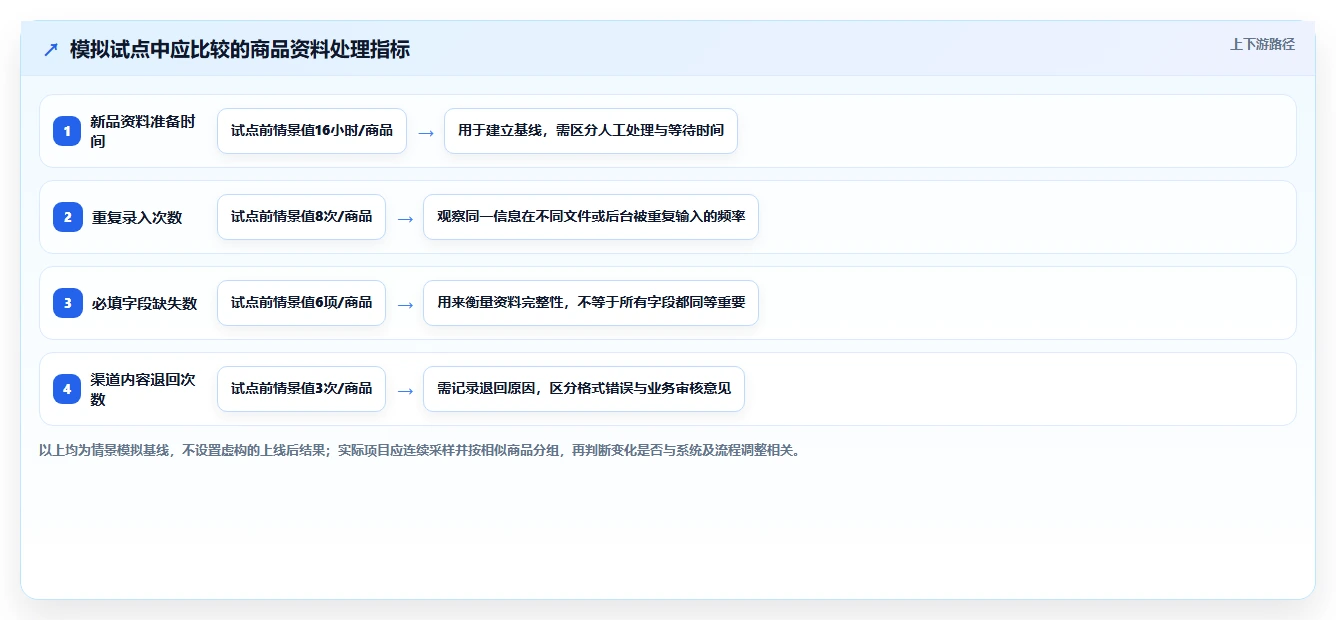Click the 试点前情景值16小时/商品 box
Image resolution: width=1336 pixels, height=620 pixels.
pos(312,131)
